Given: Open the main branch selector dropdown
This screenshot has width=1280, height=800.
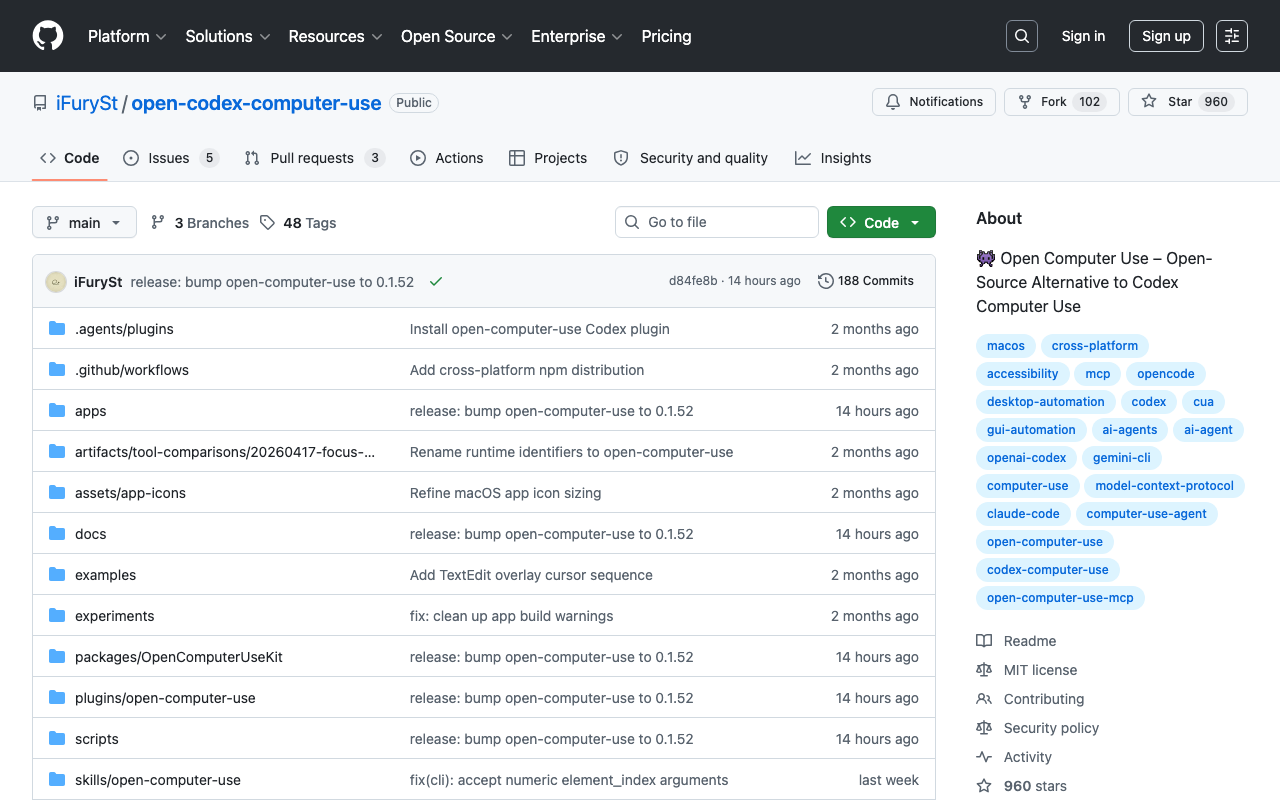Looking at the screenshot, I should (84, 222).
